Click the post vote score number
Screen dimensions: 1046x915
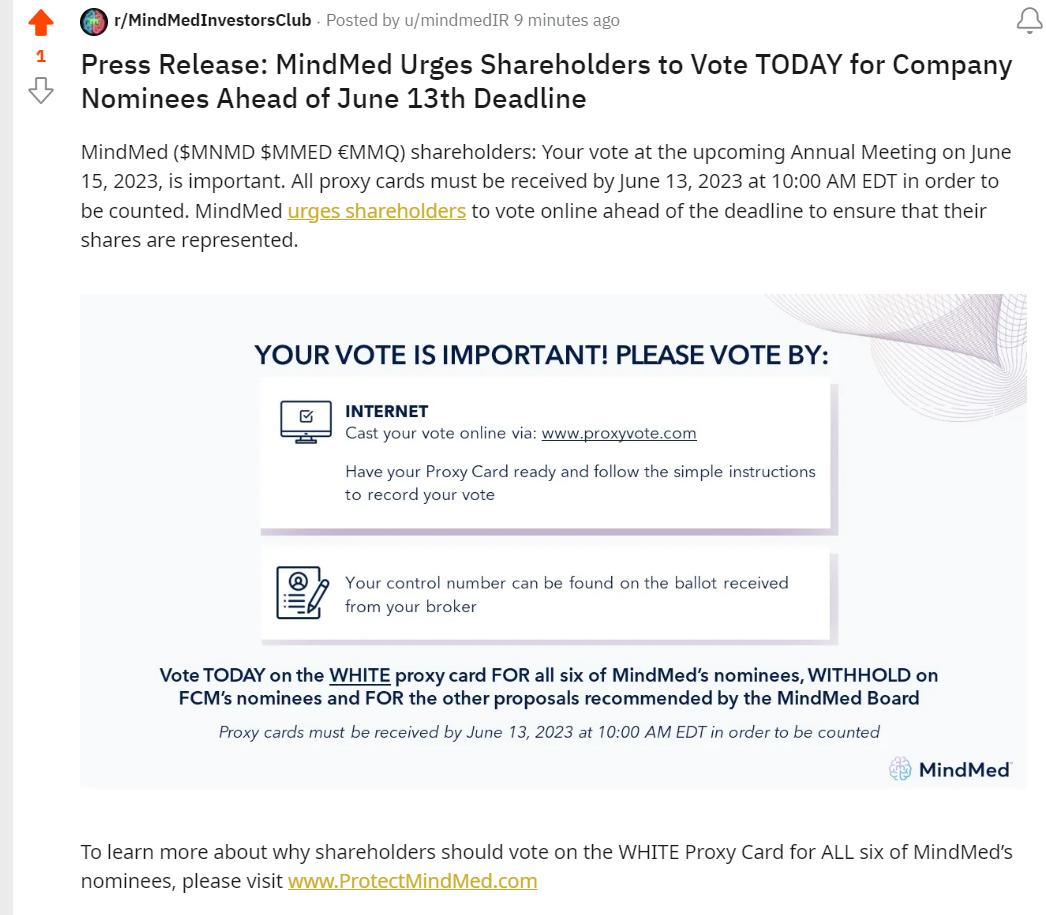pyautogui.click(x=40, y=56)
